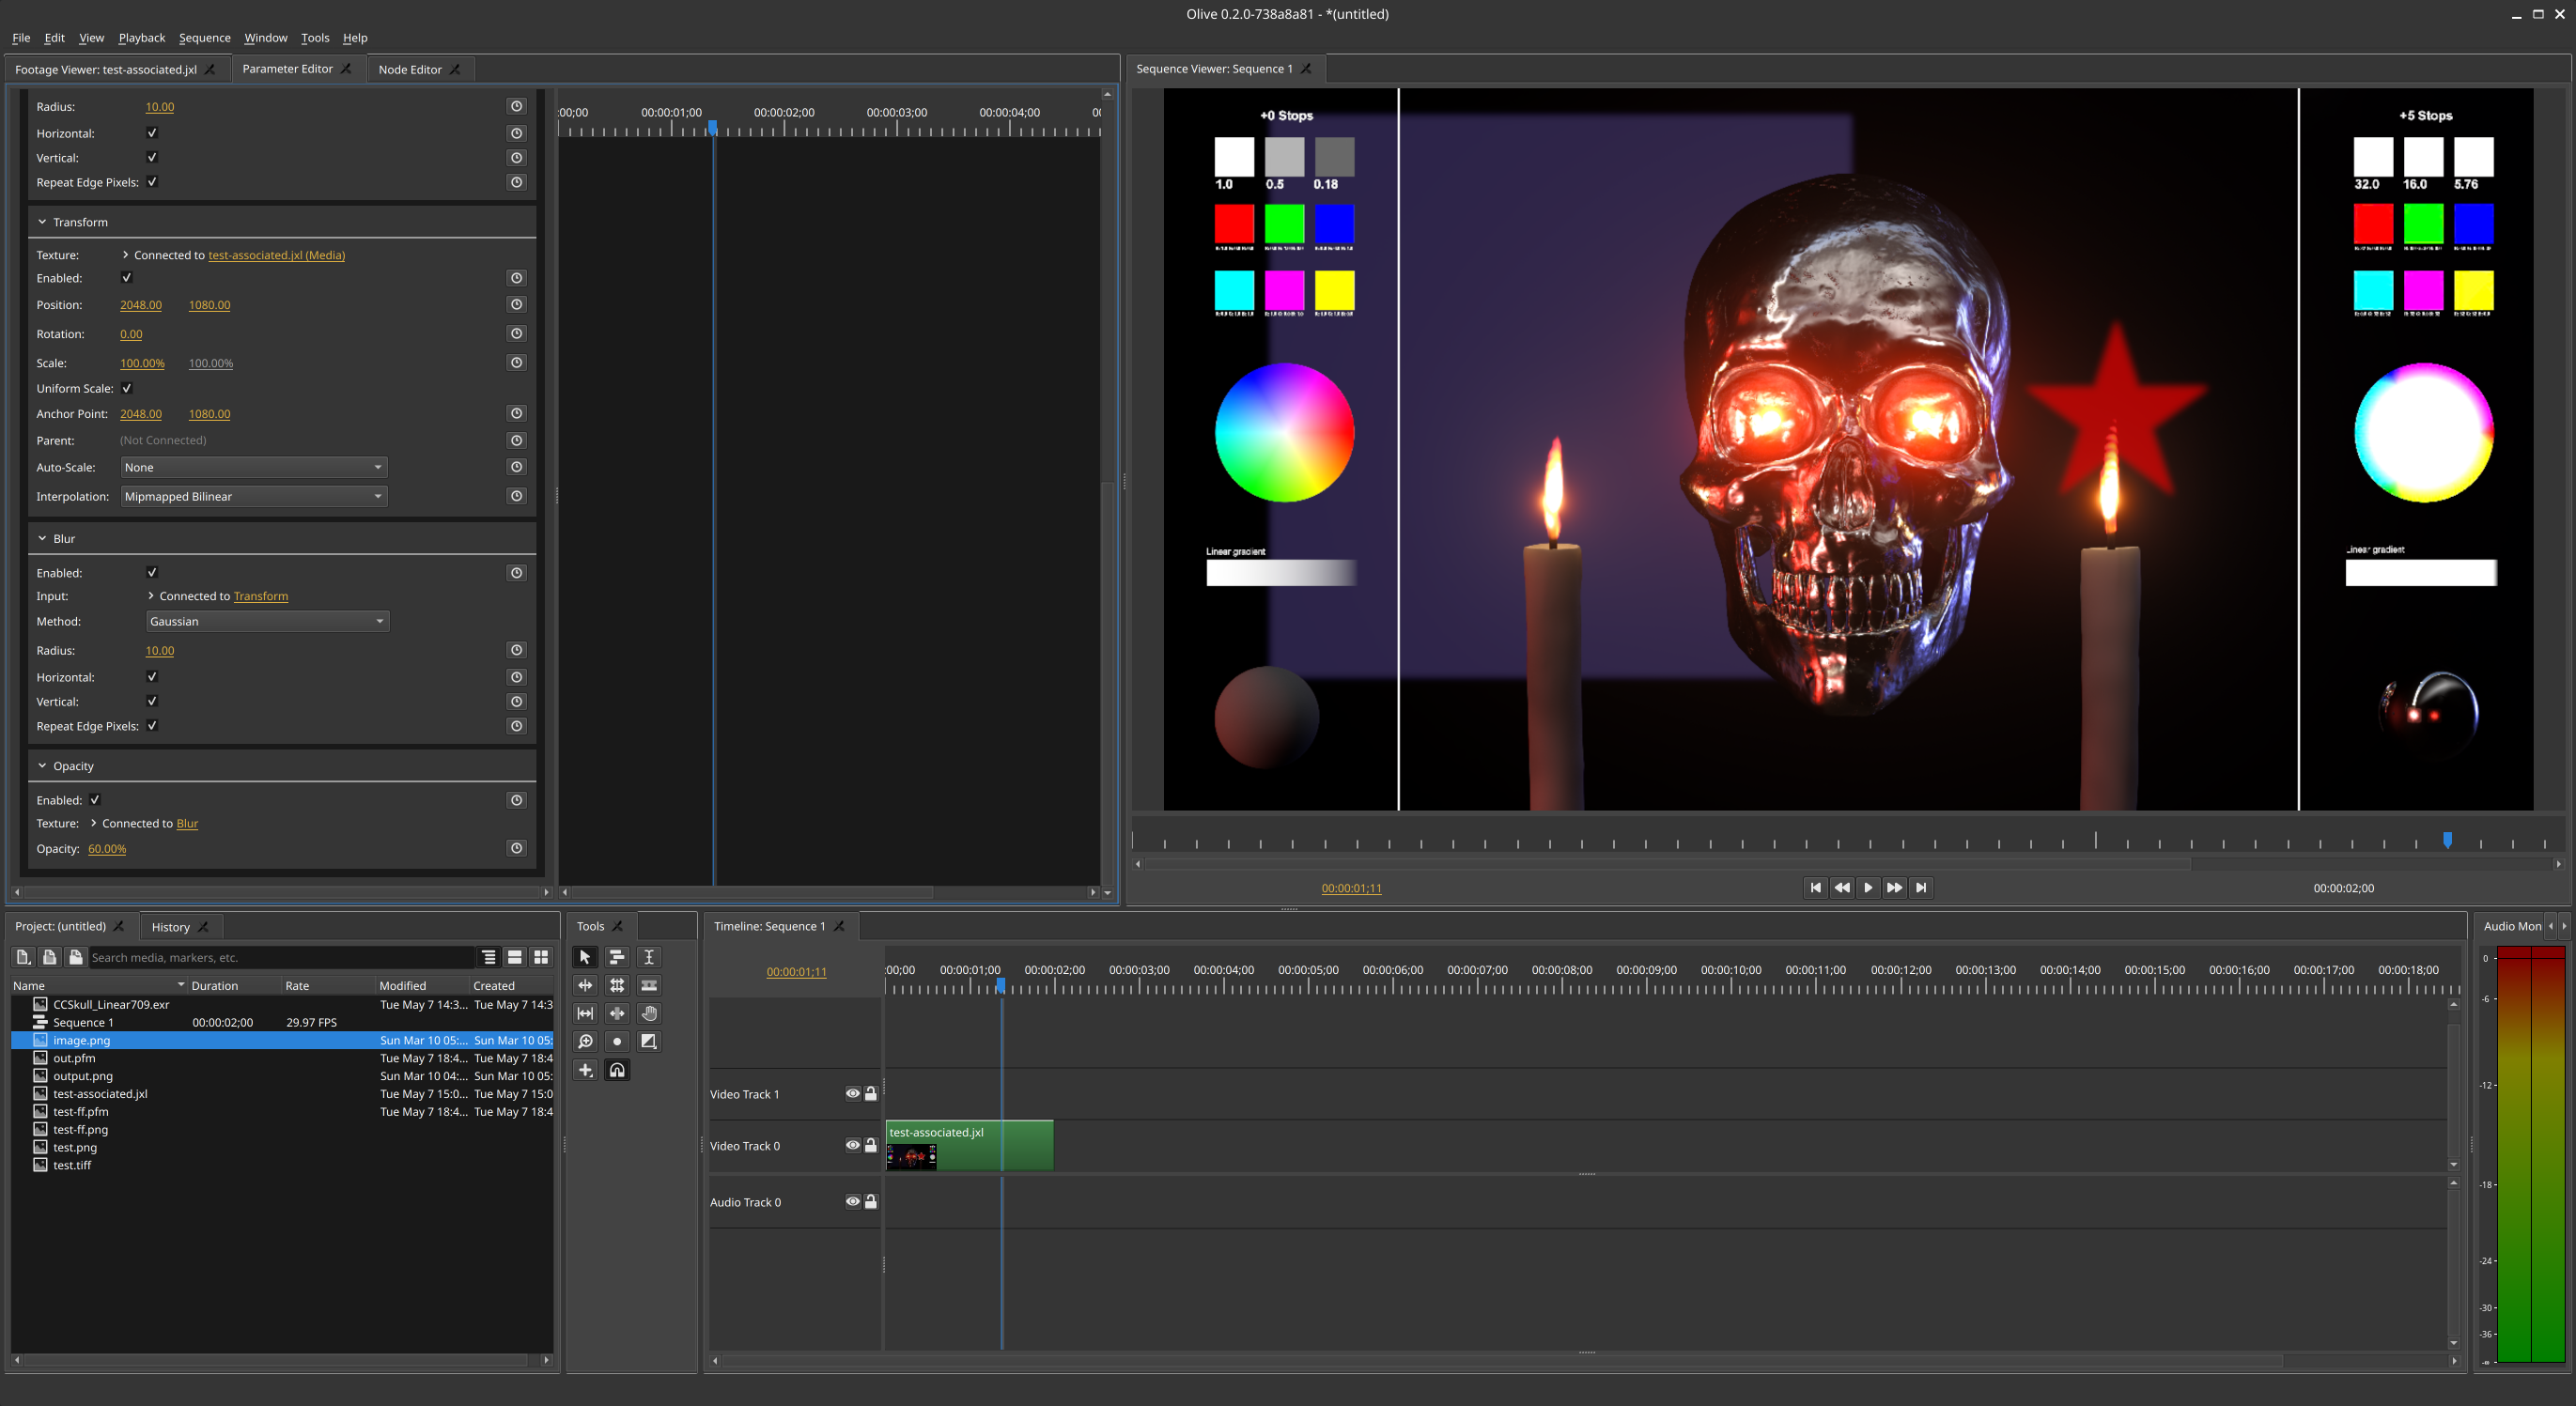Image resolution: width=2576 pixels, height=1406 pixels.
Task: Click the Transform link in Blur Input
Action: 261,596
